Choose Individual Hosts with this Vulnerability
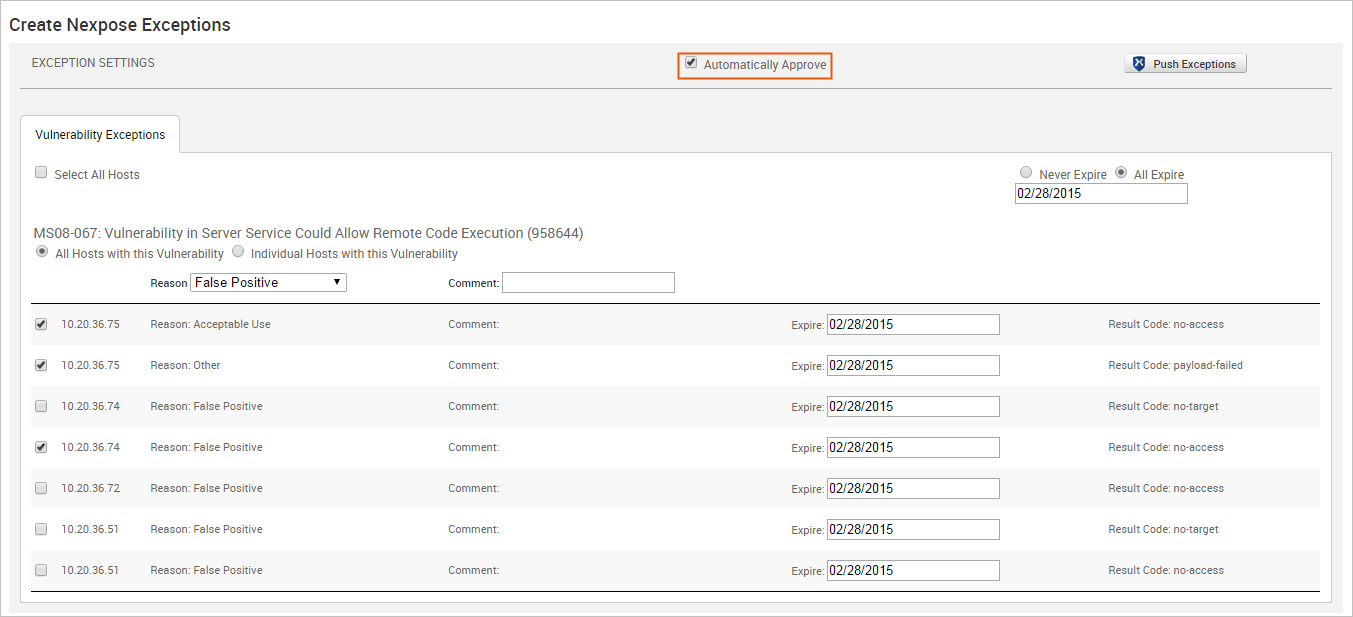The height and width of the screenshot is (617, 1353). tap(238, 252)
